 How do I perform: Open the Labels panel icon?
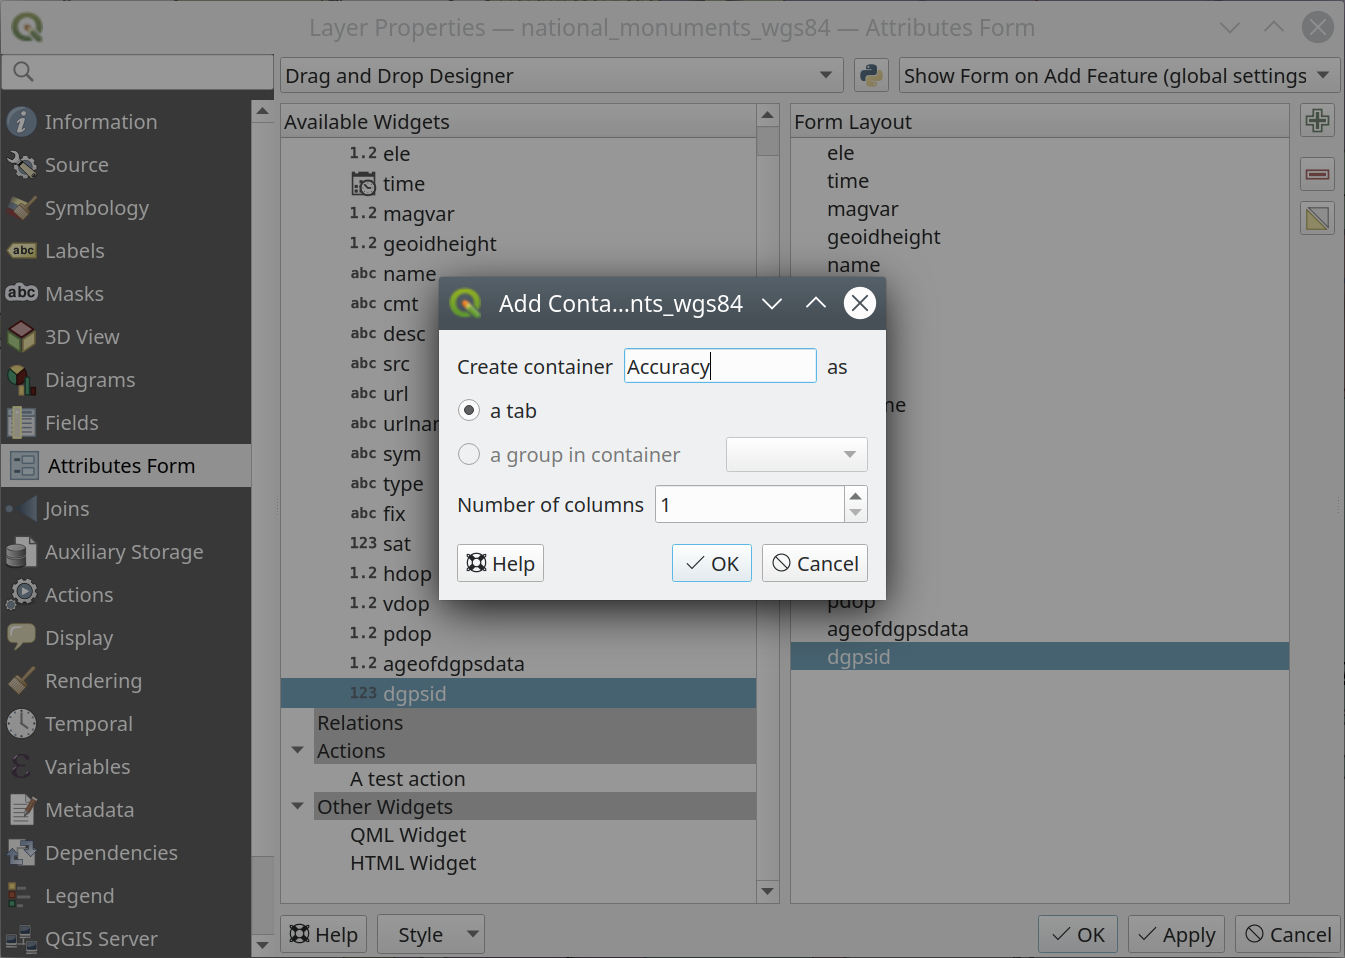click(22, 250)
